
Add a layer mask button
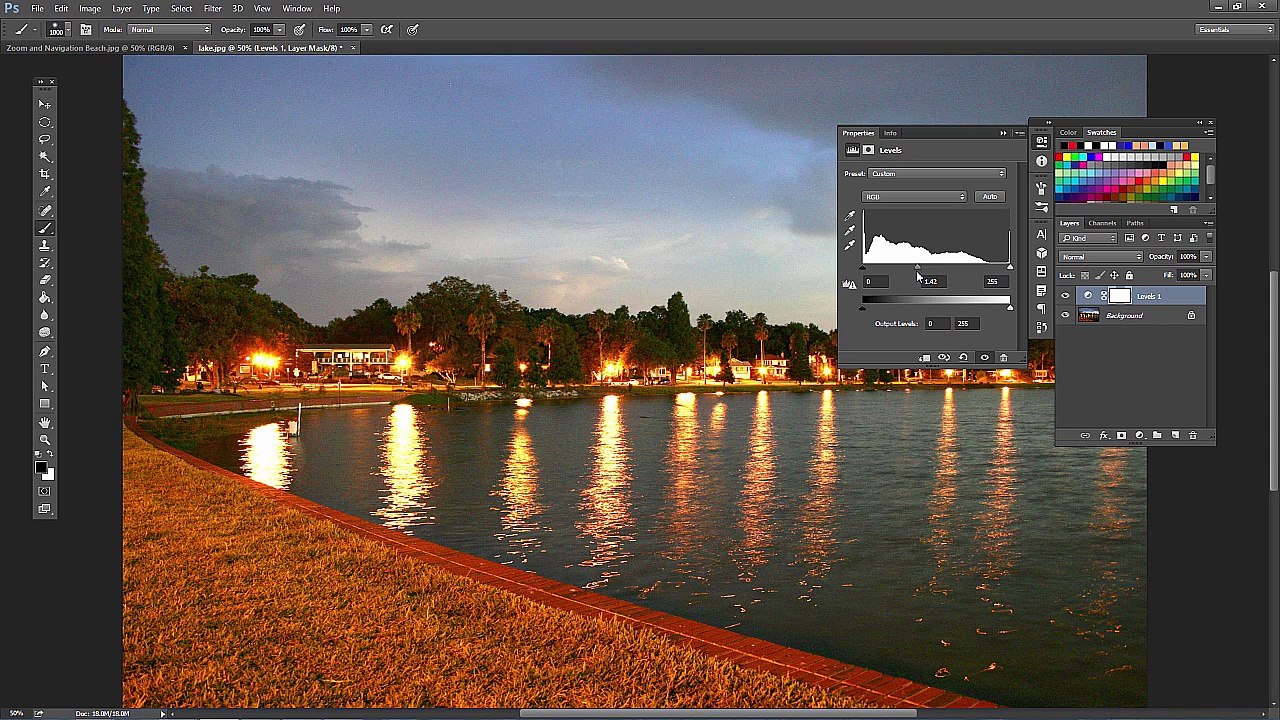1121,436
